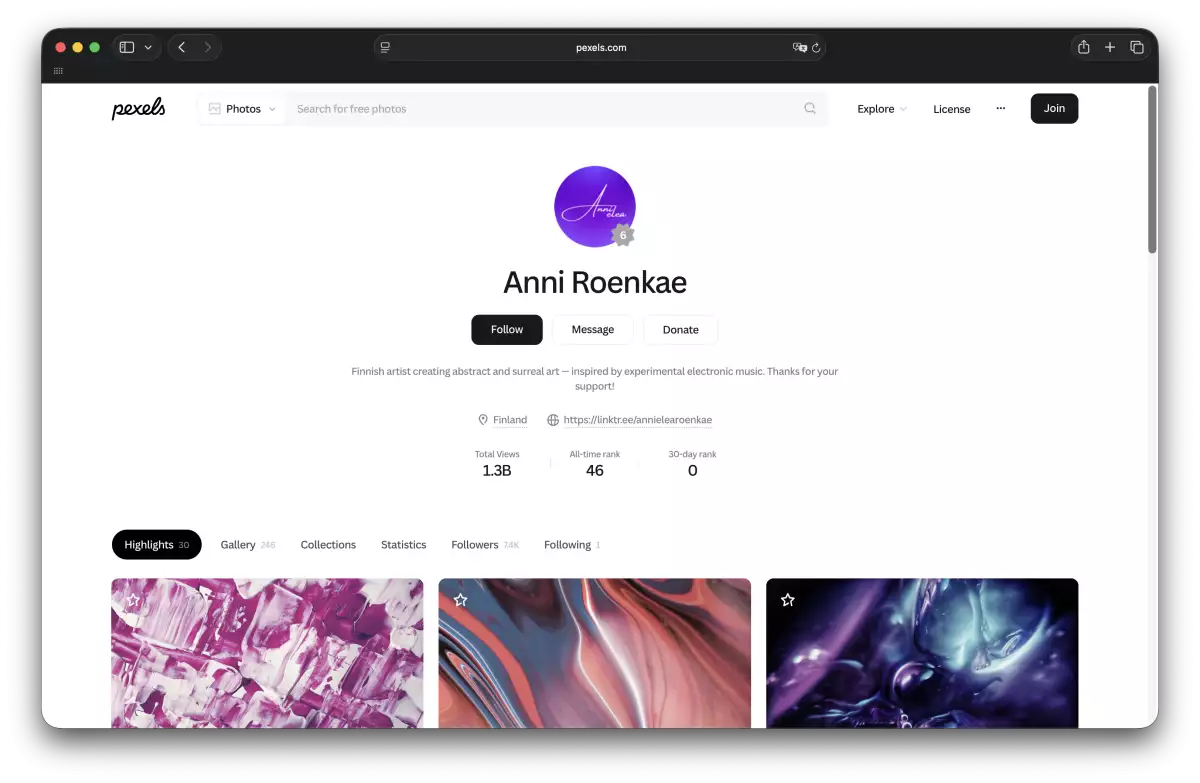The width and height of the screenshot is (1200, 783).
Task: Star the pink abstract painting photo
Action: (x=133, y=600)
